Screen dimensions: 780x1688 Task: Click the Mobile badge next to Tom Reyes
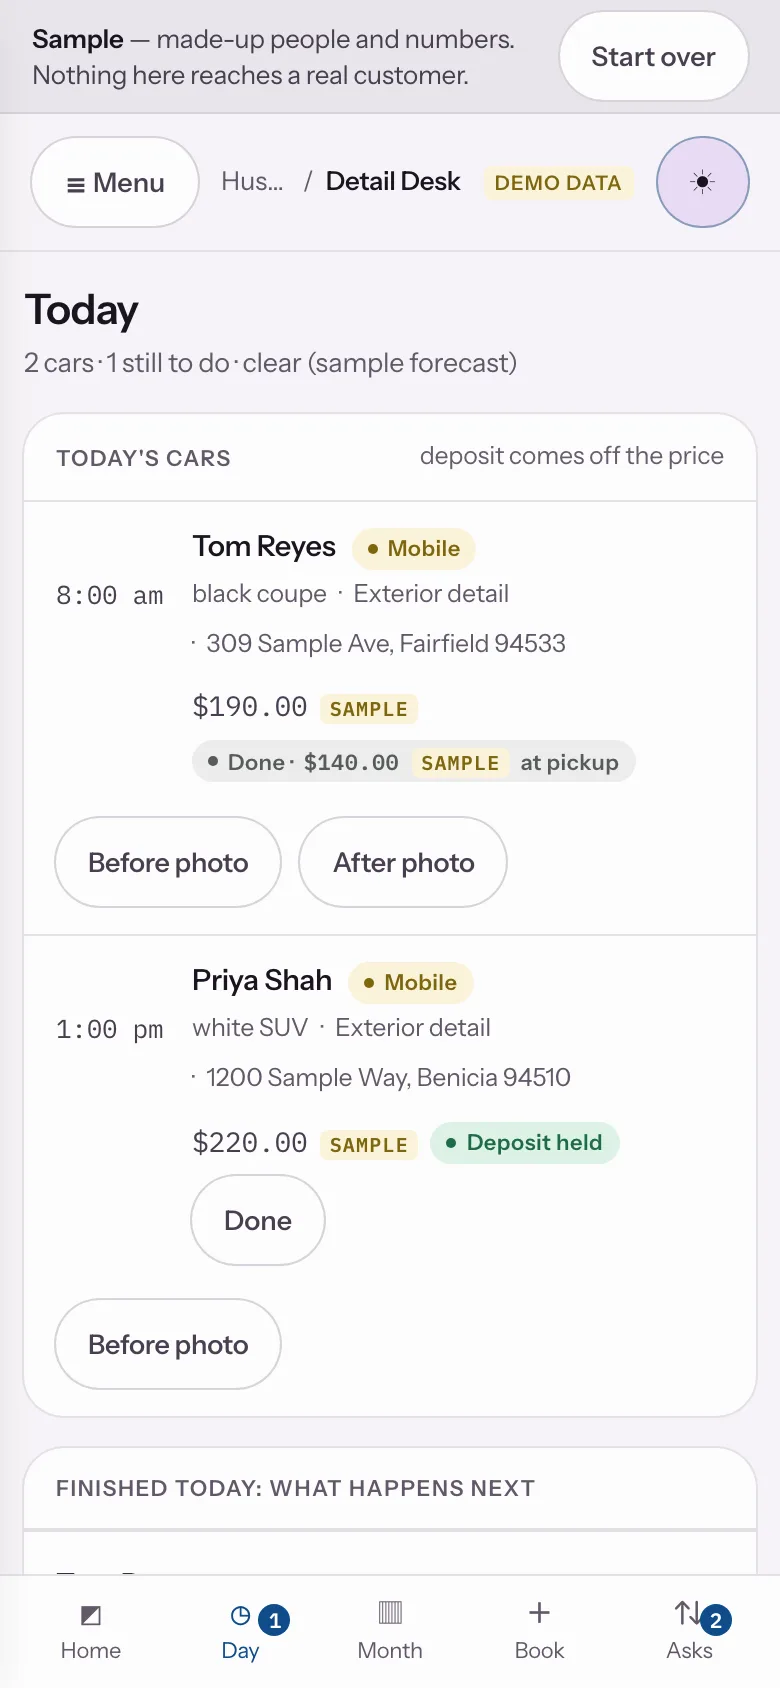click(x=413, y=548)
